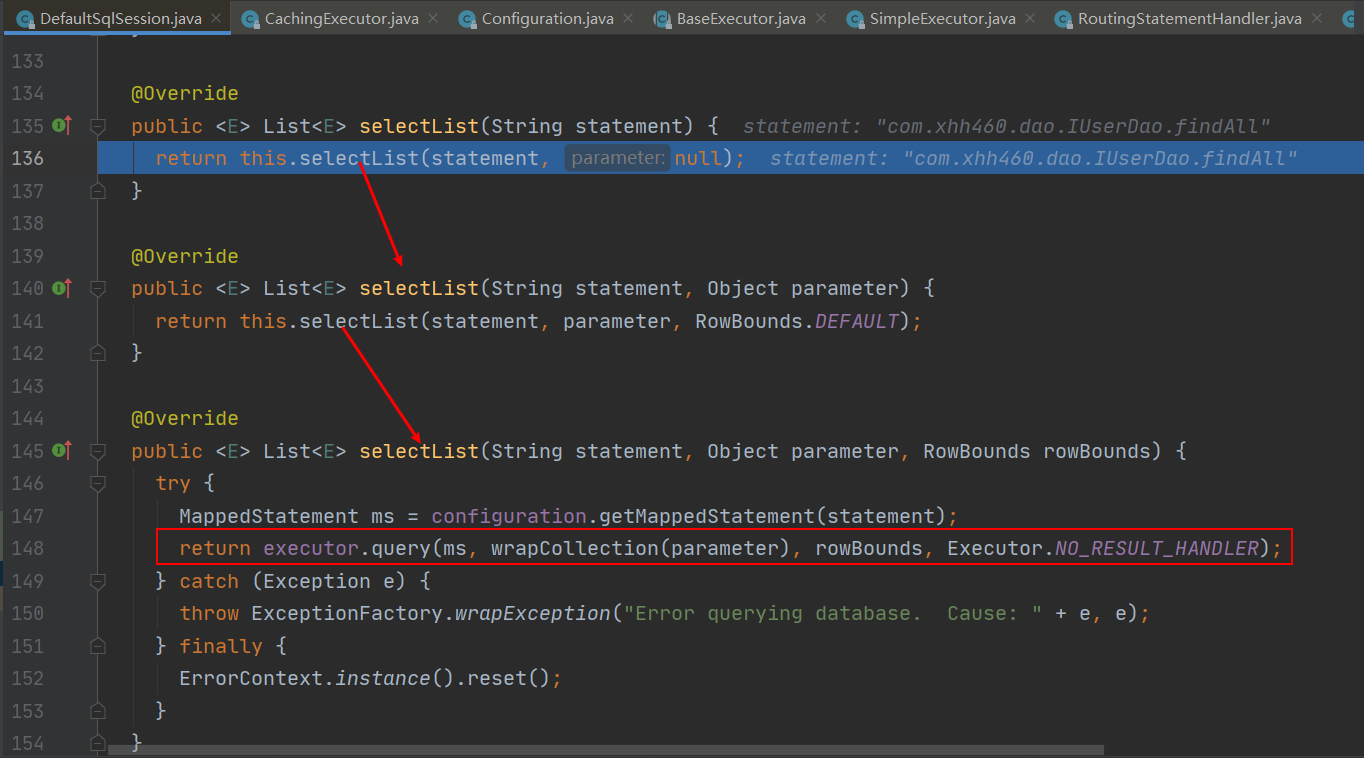
Task: Click the getMappedStatement call on line 147
Action: tap(706, 516)
